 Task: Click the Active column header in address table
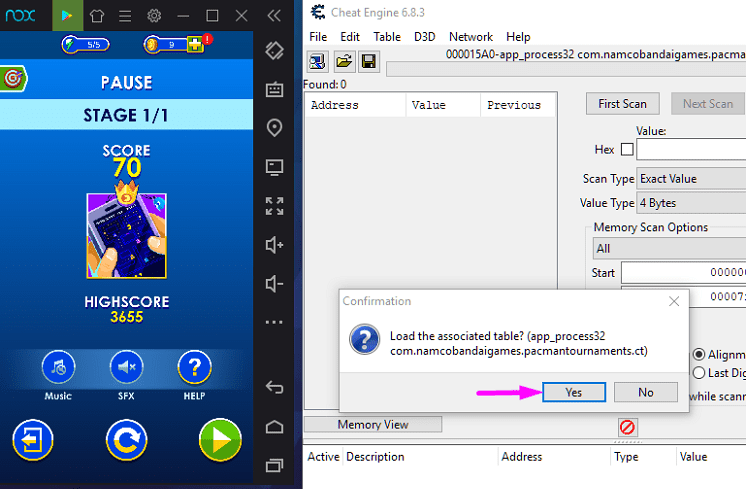(x=323, y=457)
